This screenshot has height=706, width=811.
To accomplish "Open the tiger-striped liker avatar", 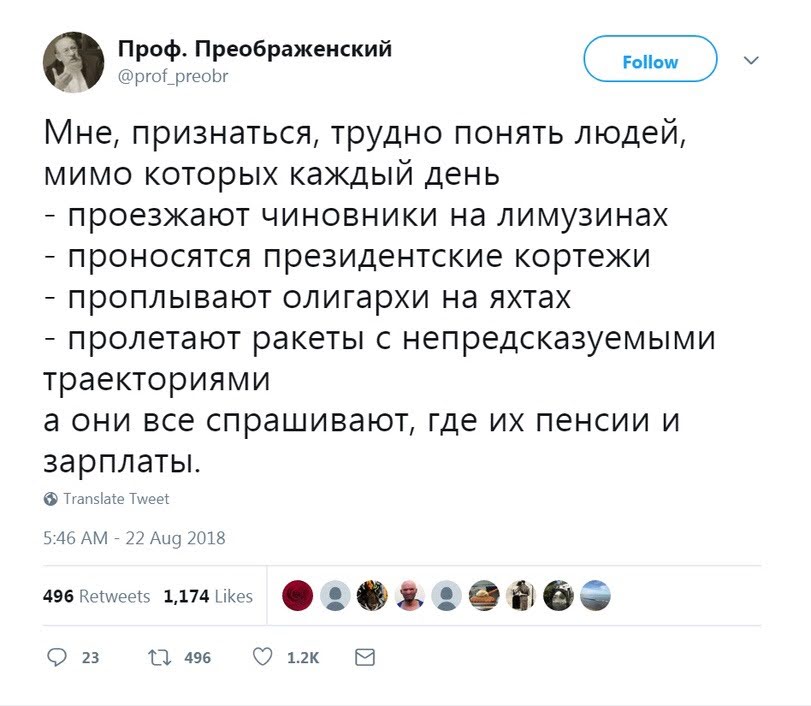I will coord(371,596).
